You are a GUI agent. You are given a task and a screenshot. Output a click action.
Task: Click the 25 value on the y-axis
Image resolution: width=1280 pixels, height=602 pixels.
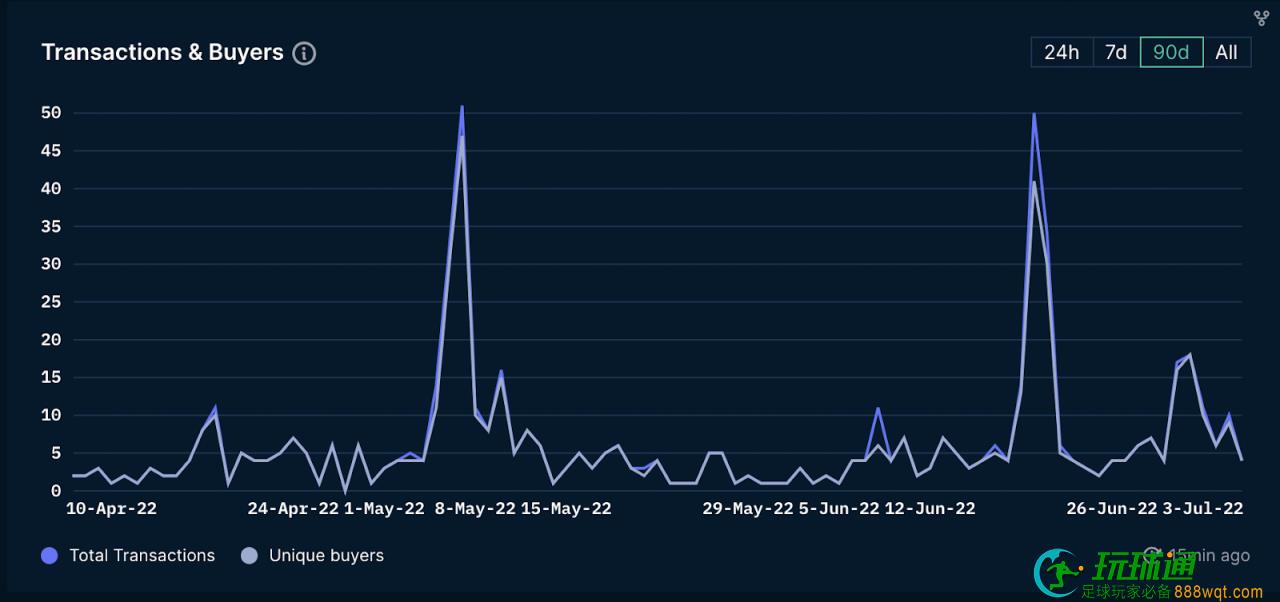point(51,302)
